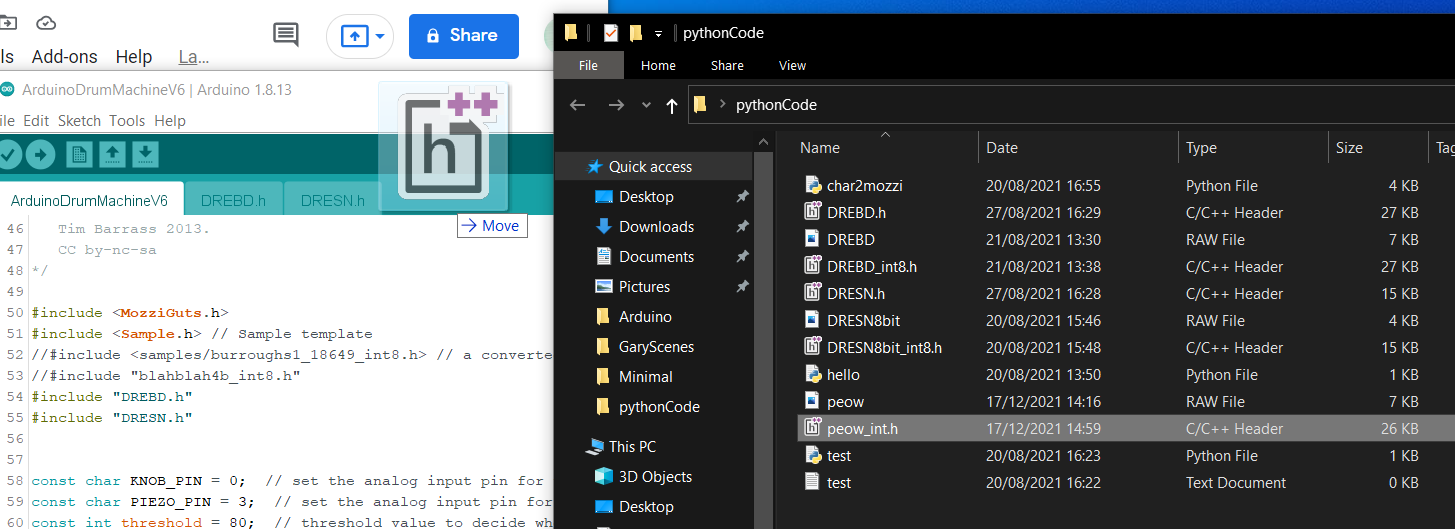The image size is (1455, 529).
Task: Click the blue Share button
Action: click(x=464, y=36)
